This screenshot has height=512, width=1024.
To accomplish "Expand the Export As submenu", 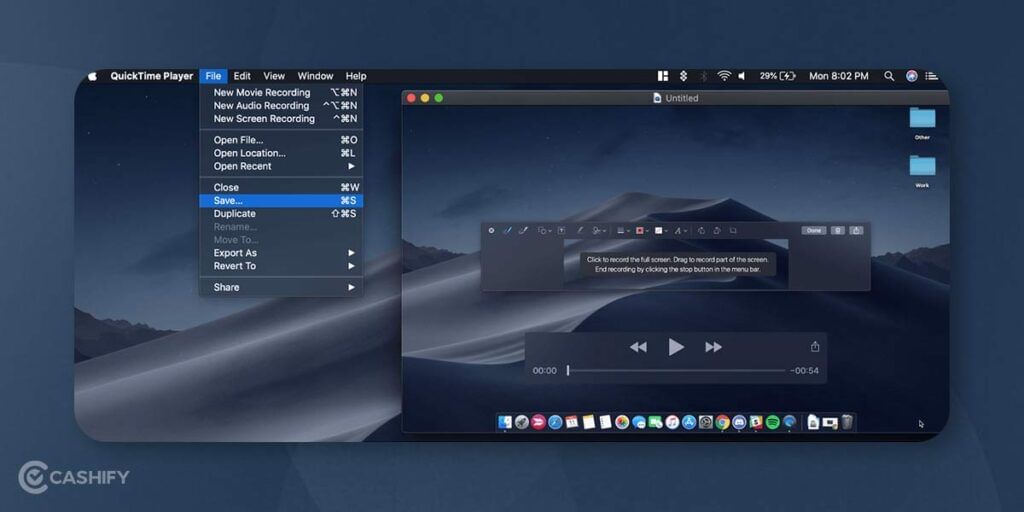I will point(281,253).
